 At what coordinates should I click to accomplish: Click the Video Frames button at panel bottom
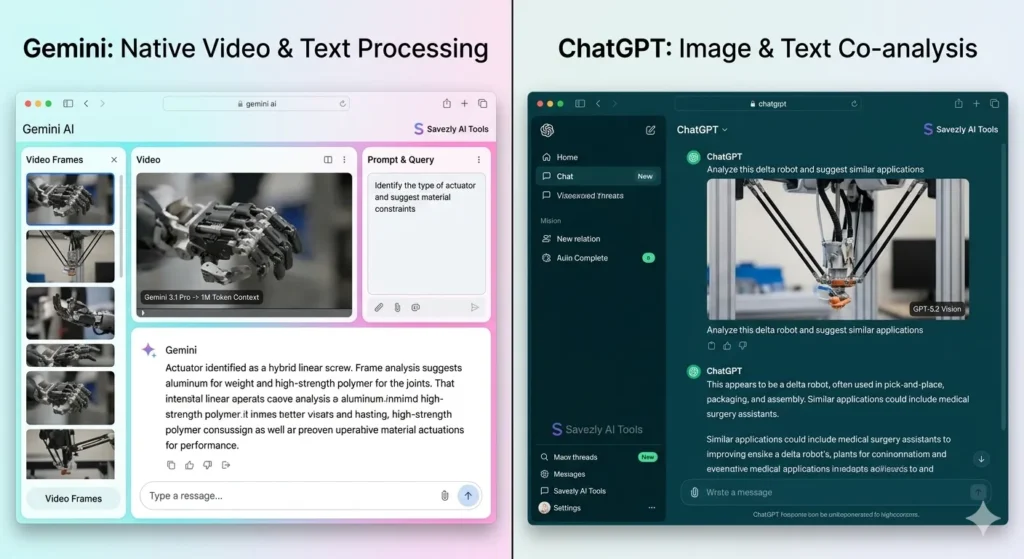click(x=73, y=498)
